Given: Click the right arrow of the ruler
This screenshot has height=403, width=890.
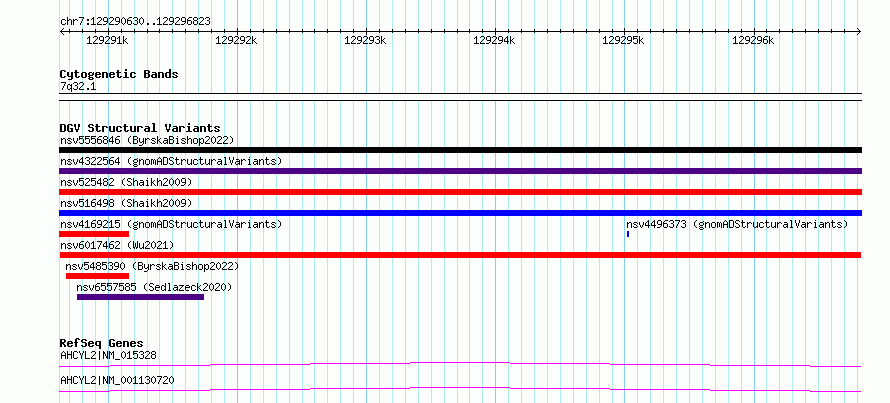Looking at the screenshot, I should [x=859, y=32].
